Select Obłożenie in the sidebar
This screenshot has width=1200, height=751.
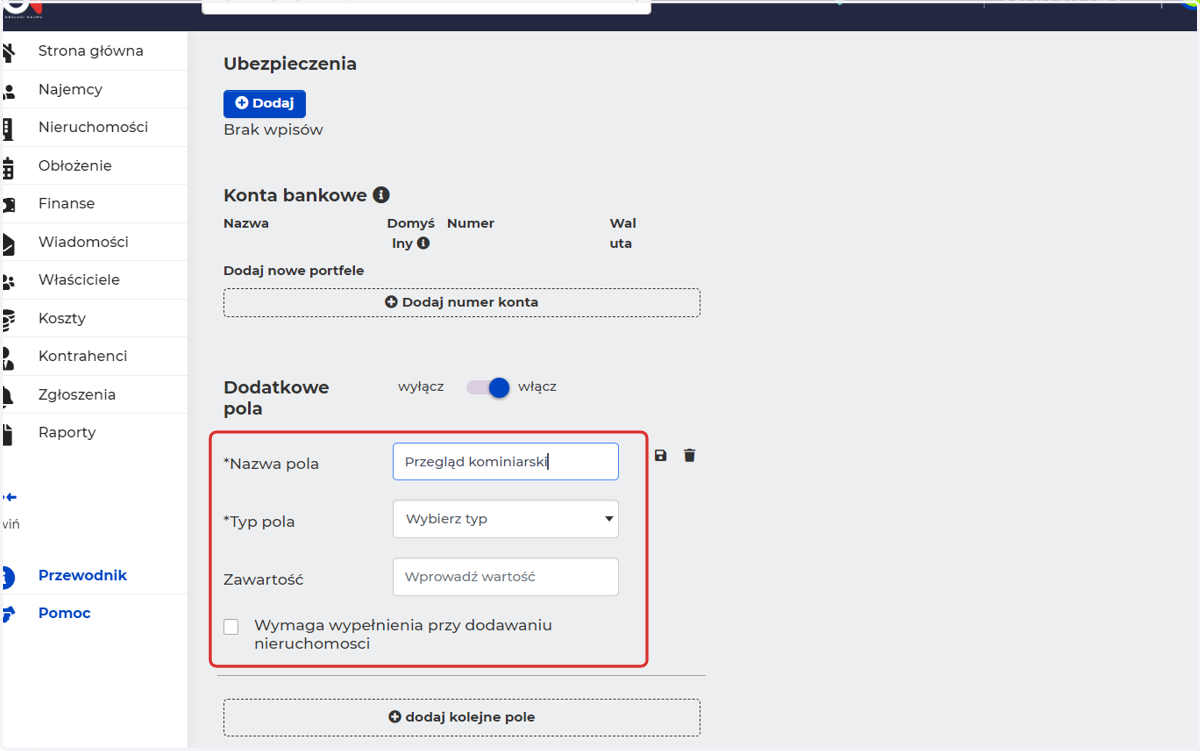75,165
